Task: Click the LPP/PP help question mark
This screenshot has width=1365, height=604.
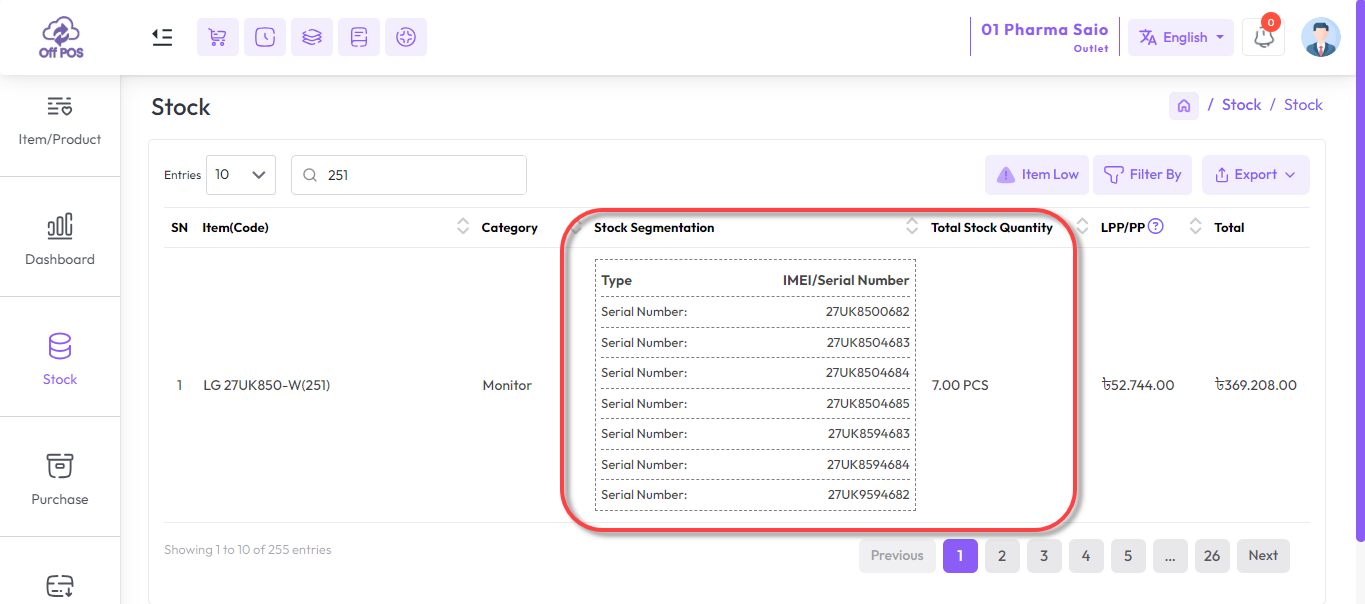Action: pyautogui.click(x=1156, y=226)
